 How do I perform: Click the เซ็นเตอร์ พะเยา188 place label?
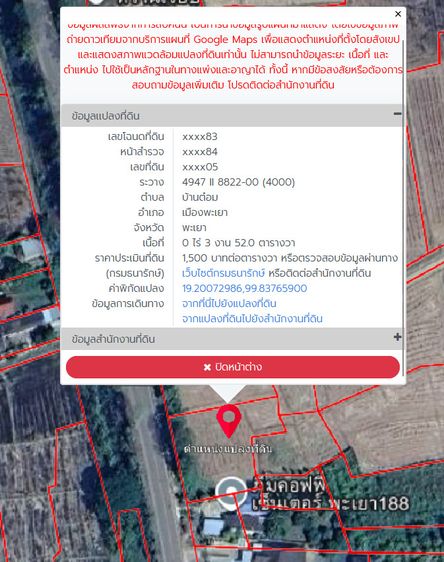pyautogui.click(x=330, y=504)
